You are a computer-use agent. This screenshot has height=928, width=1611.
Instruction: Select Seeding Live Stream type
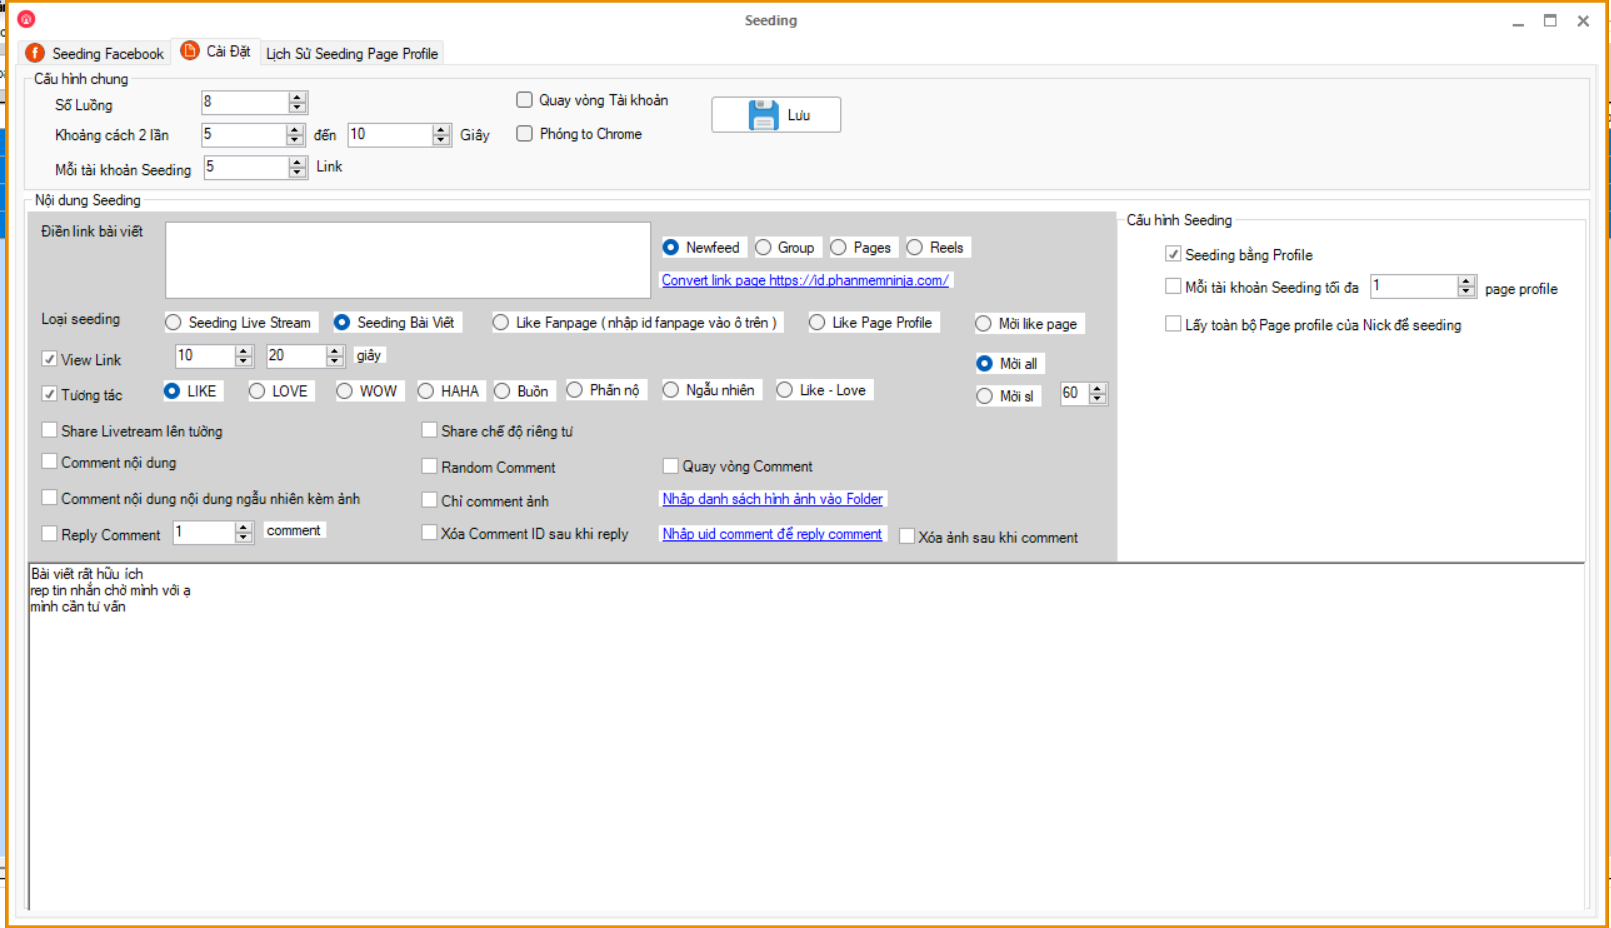(174, 322)
